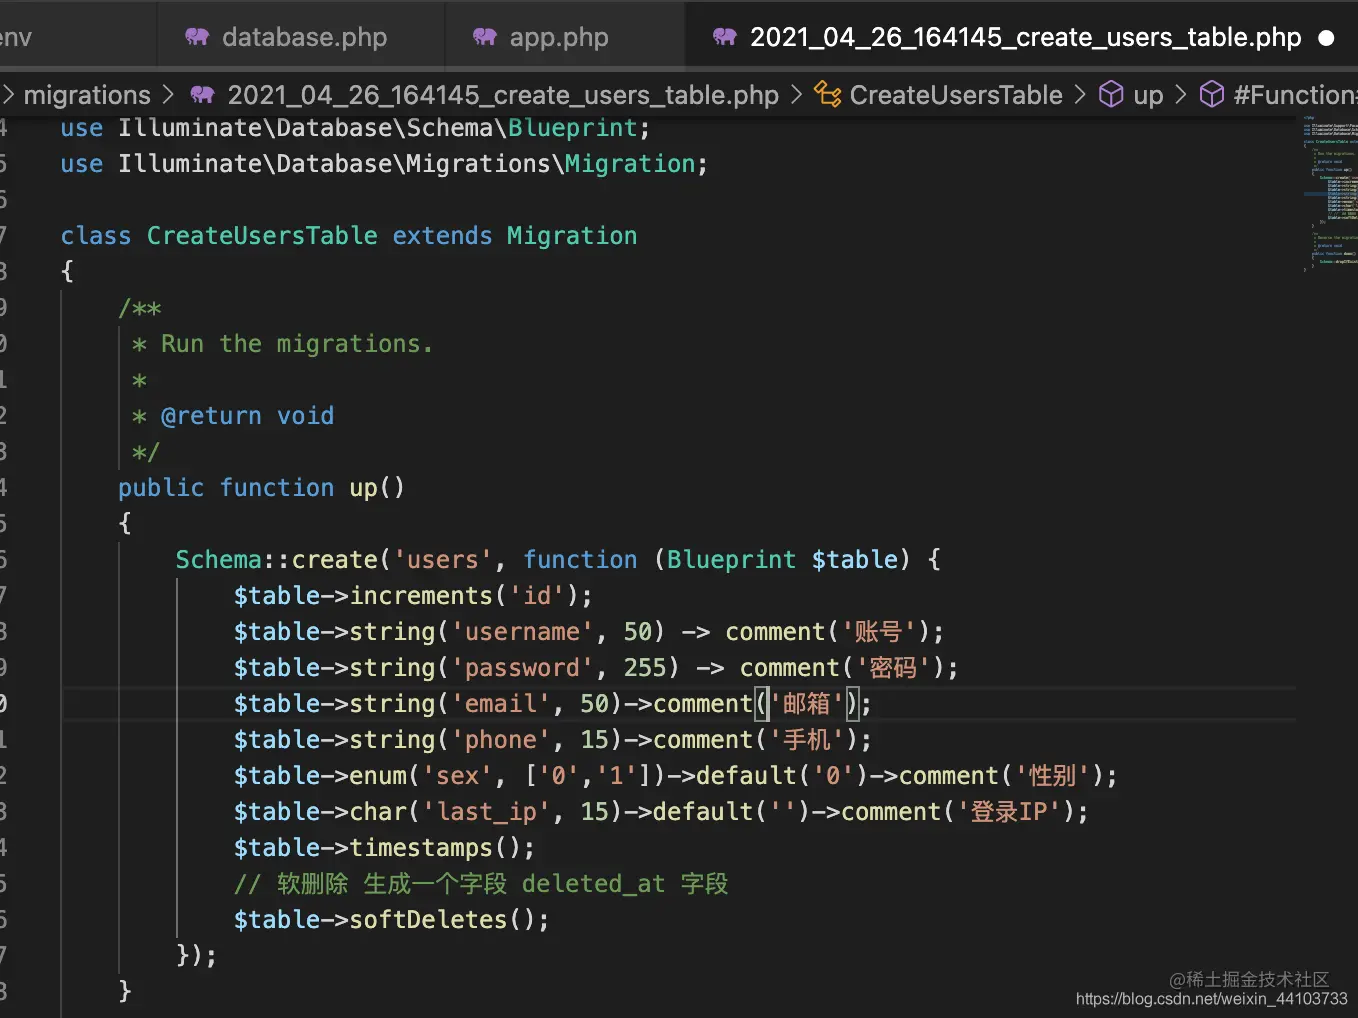Click the '登录IP' comment string
The image size is (1358, 1018).
pyautogui.click(x=1009, y=812)
